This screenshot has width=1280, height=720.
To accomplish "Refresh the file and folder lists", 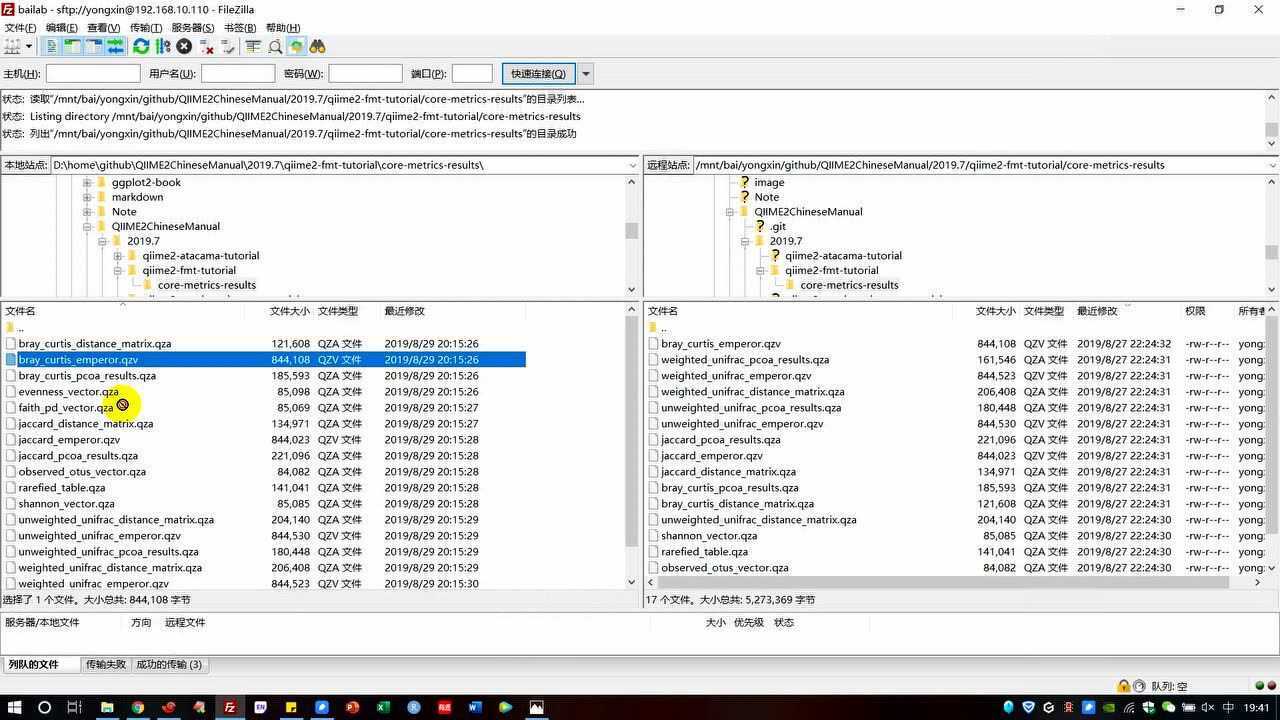I will point(141,46).
